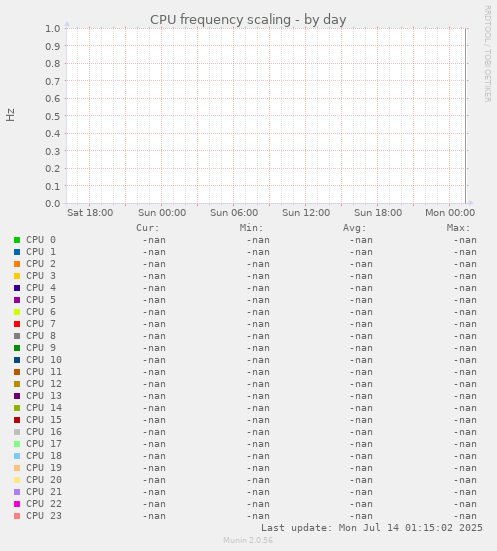Viewport: 497px width, 551px height.
Task: Click the 'Cur:' column header
Action: [148, 228]
